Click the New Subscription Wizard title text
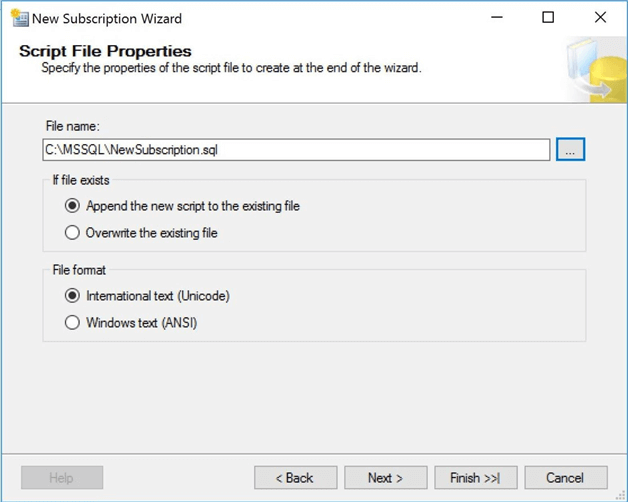The image size is (628, 502). click(x=107, y=18)
